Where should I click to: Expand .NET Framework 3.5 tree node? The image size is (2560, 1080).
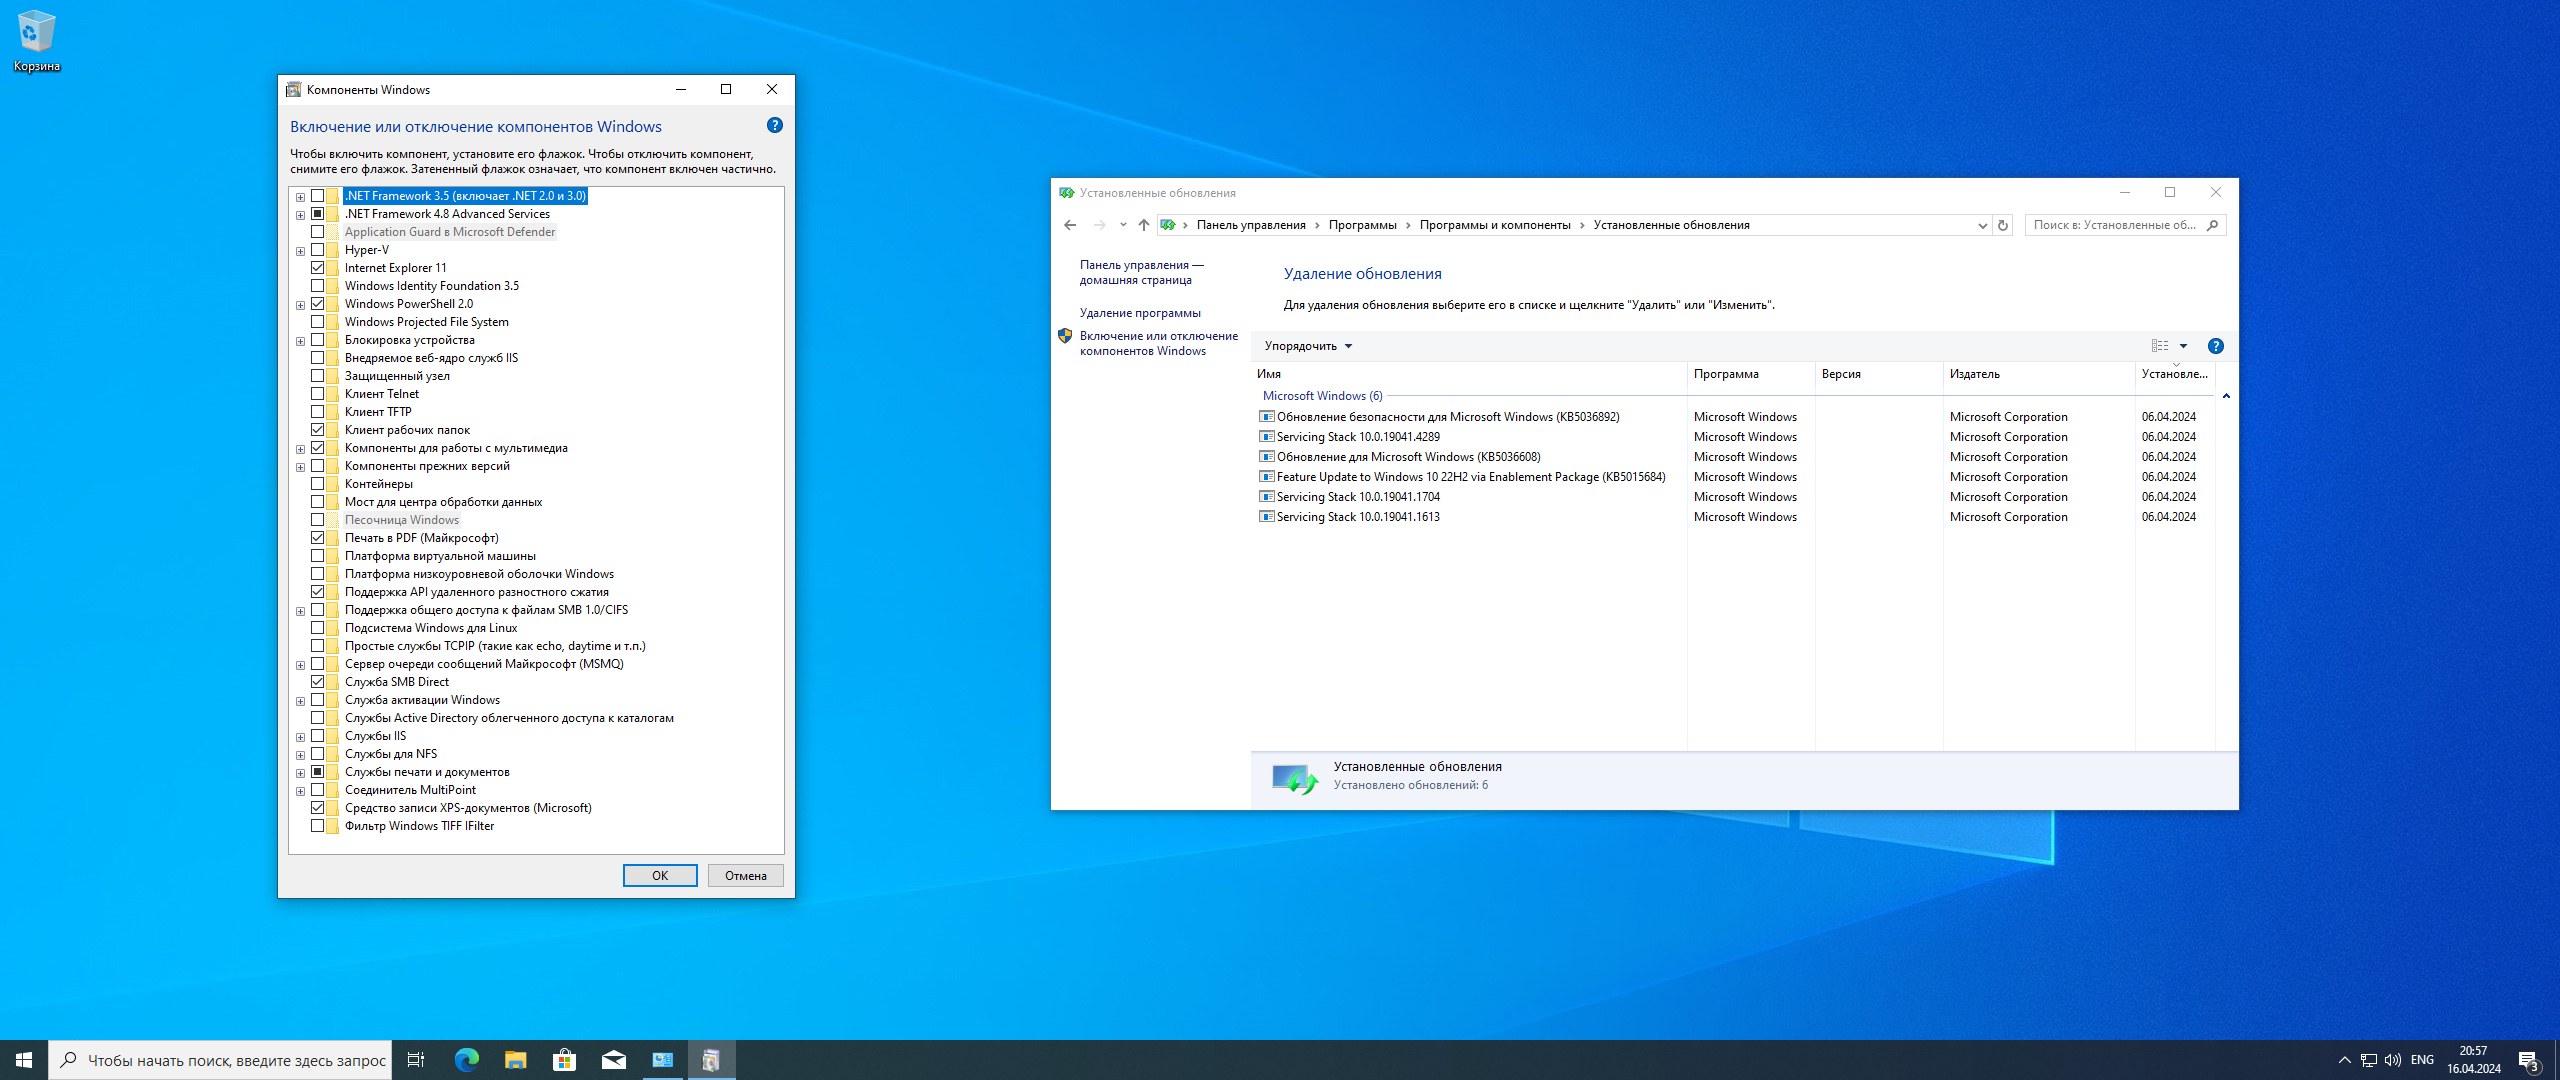pos(300,197)
